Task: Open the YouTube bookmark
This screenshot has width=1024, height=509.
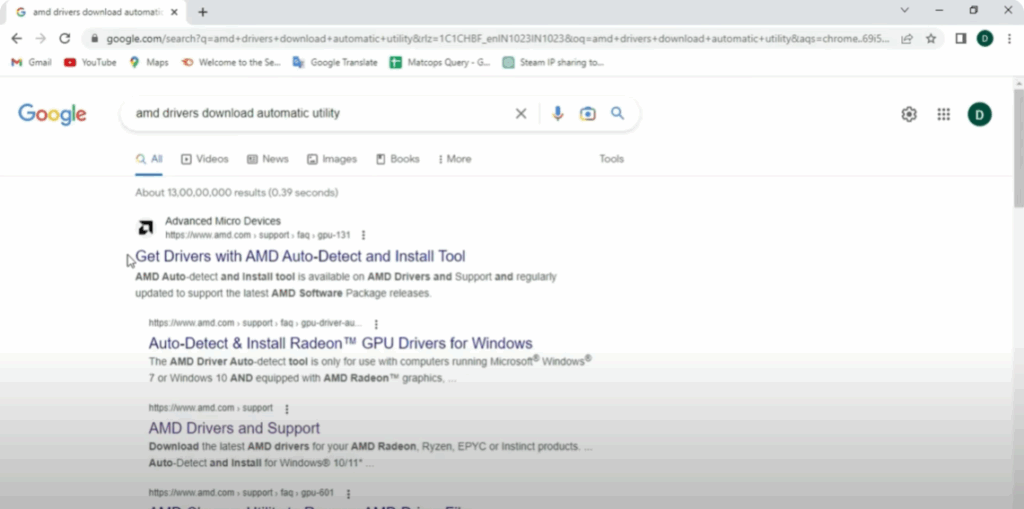Action: tap(90, 63)
